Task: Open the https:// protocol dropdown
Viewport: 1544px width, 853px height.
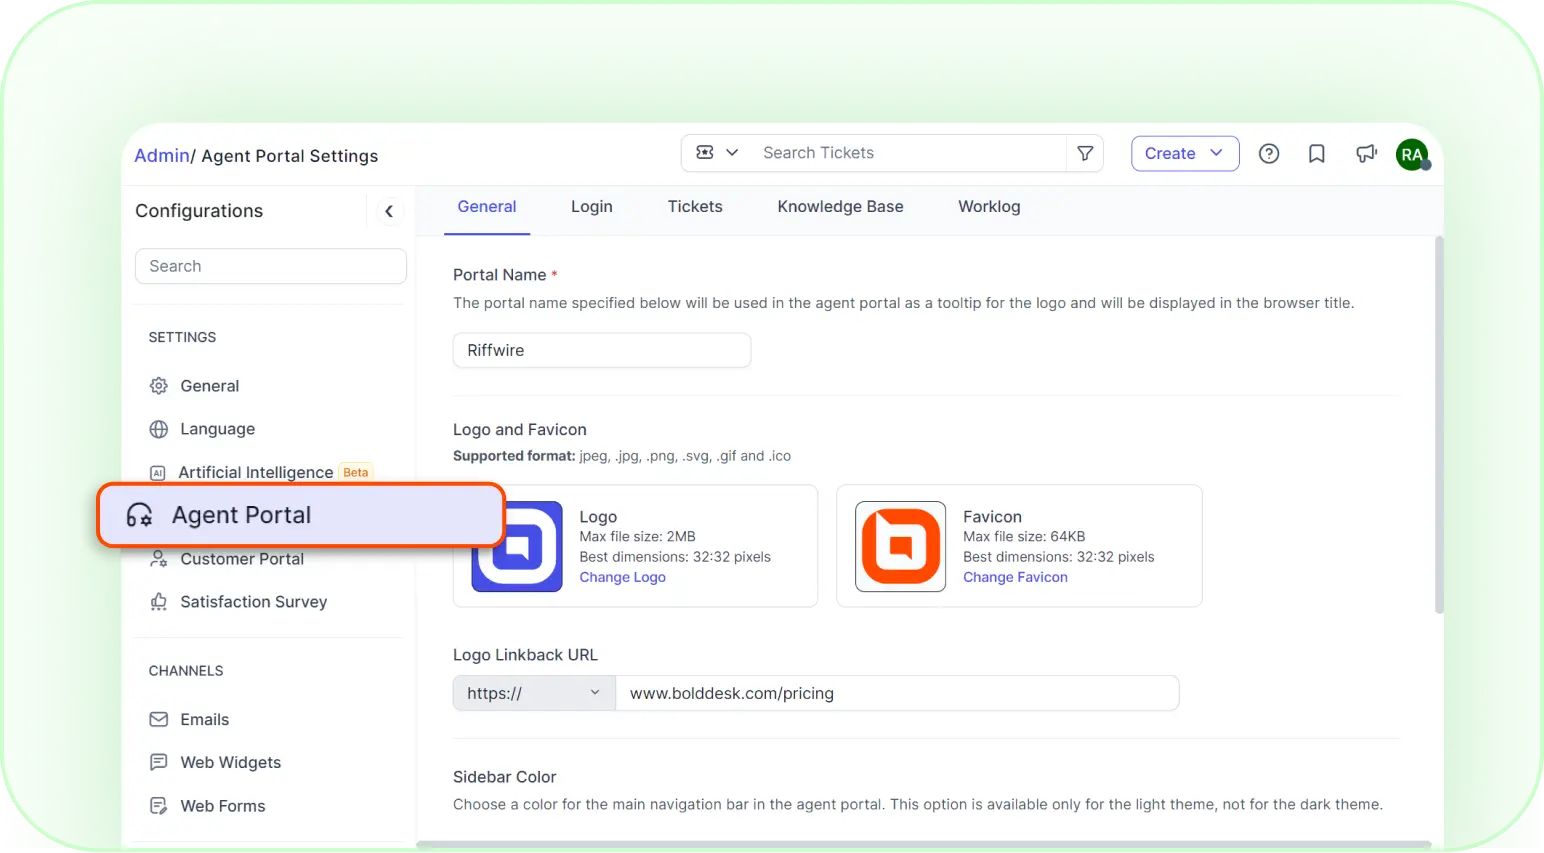Action: [534, 694]
